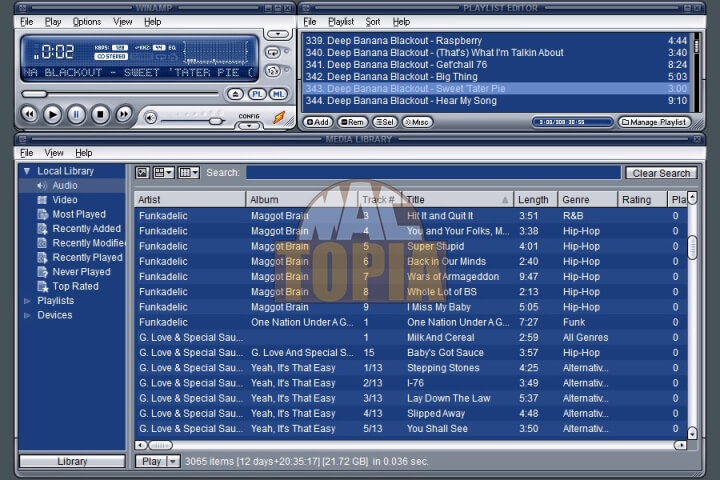720x480 pixels.
Task: Click the Winamp lightning bolt logo
Action: coord(279,118)
